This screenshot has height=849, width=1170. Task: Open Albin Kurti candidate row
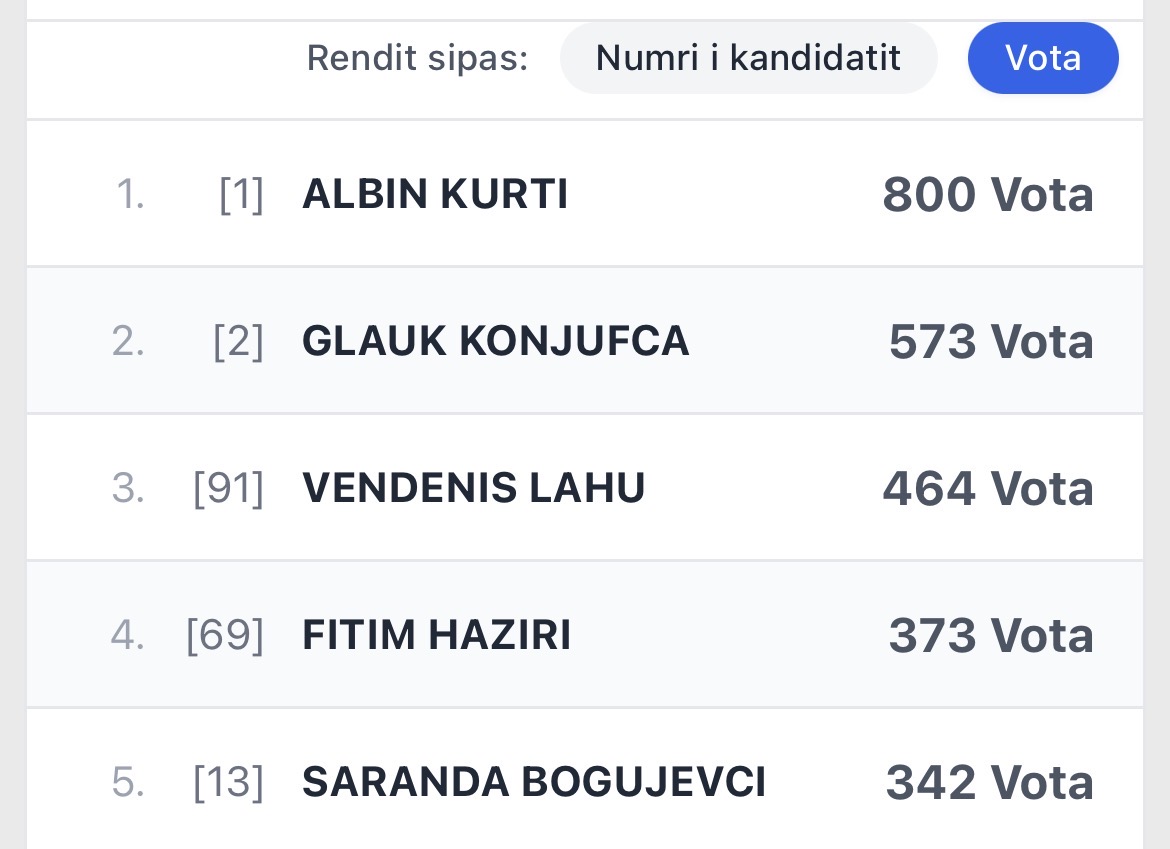[435, 194]
